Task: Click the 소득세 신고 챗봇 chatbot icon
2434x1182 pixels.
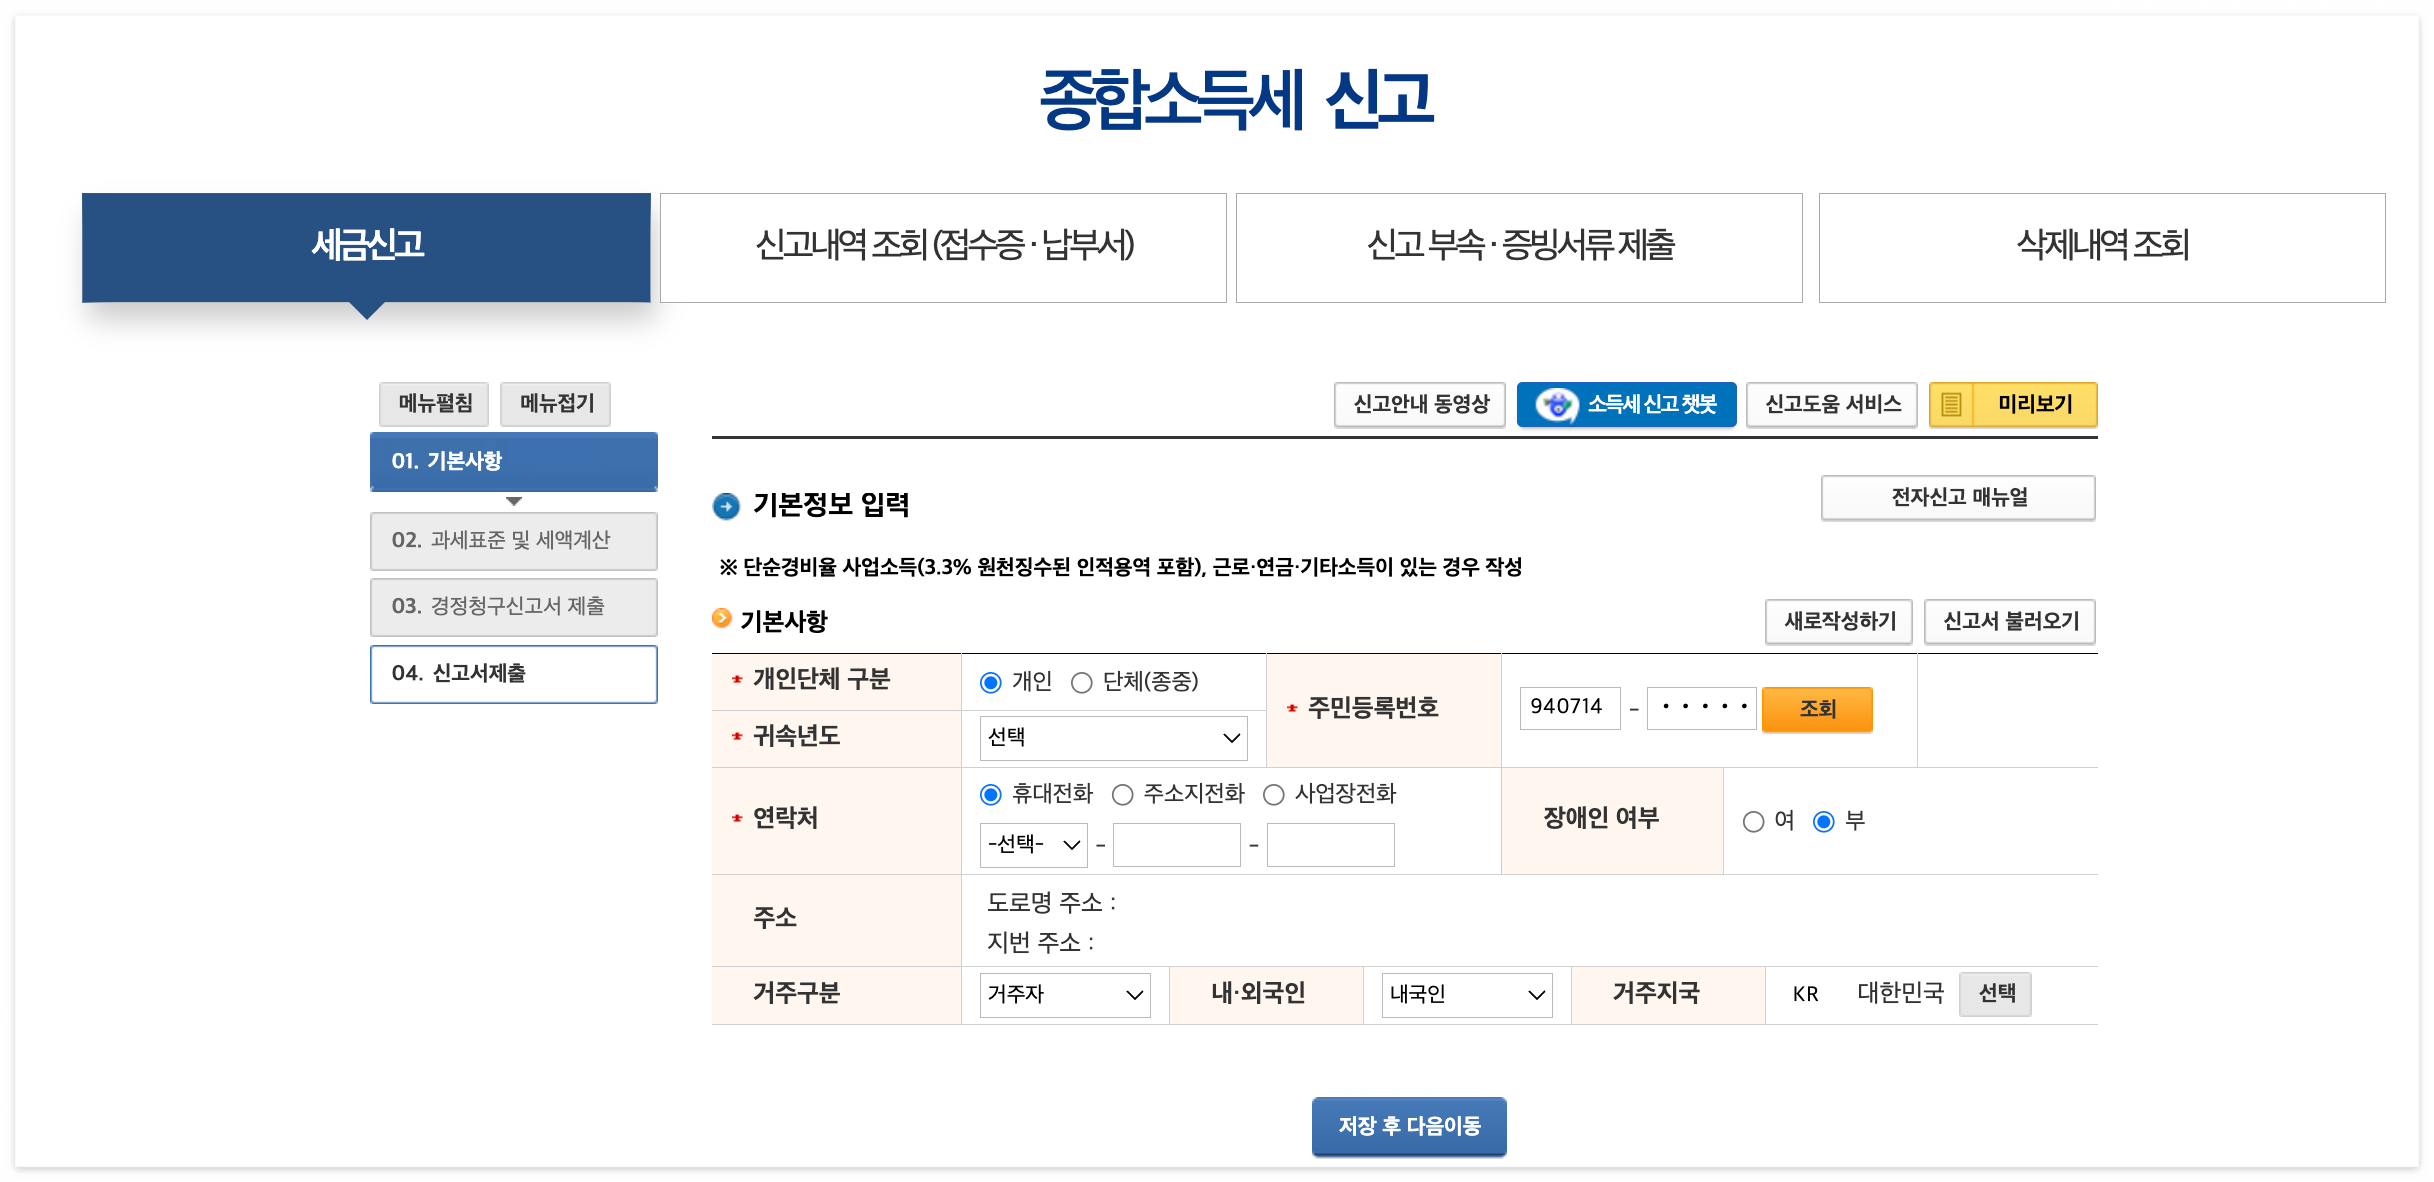Action: 1556,405
